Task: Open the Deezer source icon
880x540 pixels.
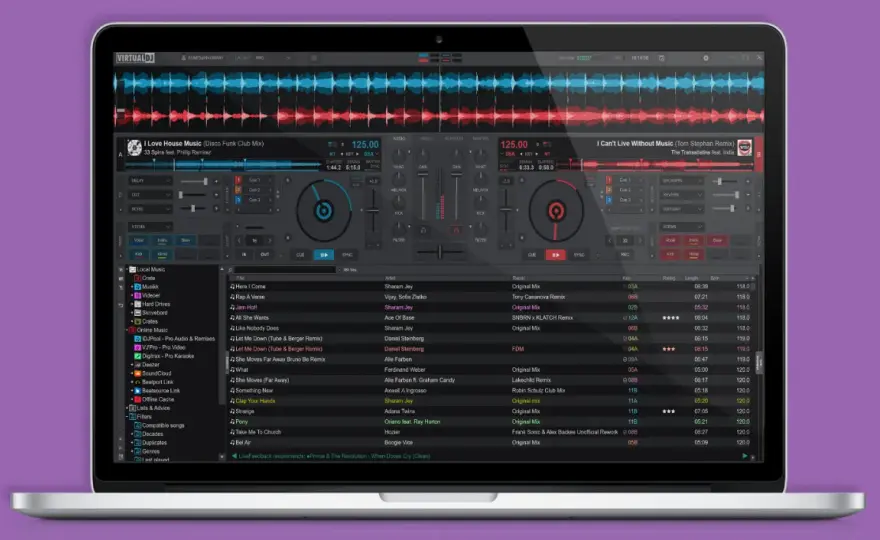Action: pyautogui.click(x=138, y=365)
